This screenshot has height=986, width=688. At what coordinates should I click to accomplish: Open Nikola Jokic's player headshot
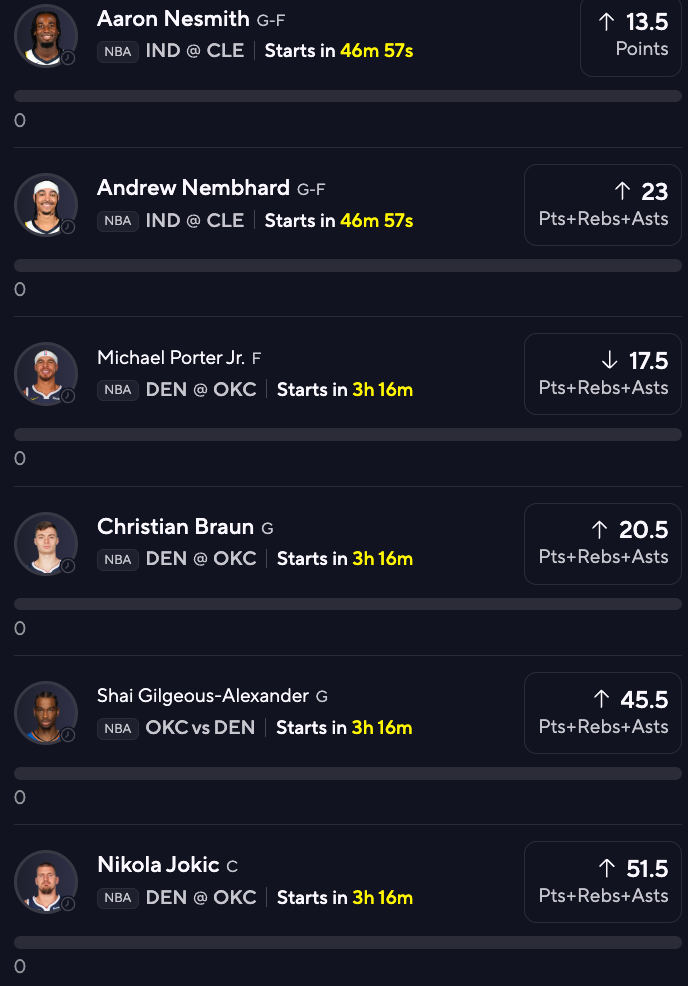click(x=45, y=881)
